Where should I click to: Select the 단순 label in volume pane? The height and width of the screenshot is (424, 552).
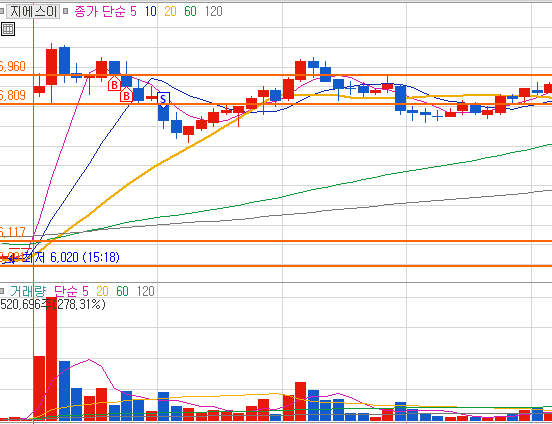coord(66,291)
